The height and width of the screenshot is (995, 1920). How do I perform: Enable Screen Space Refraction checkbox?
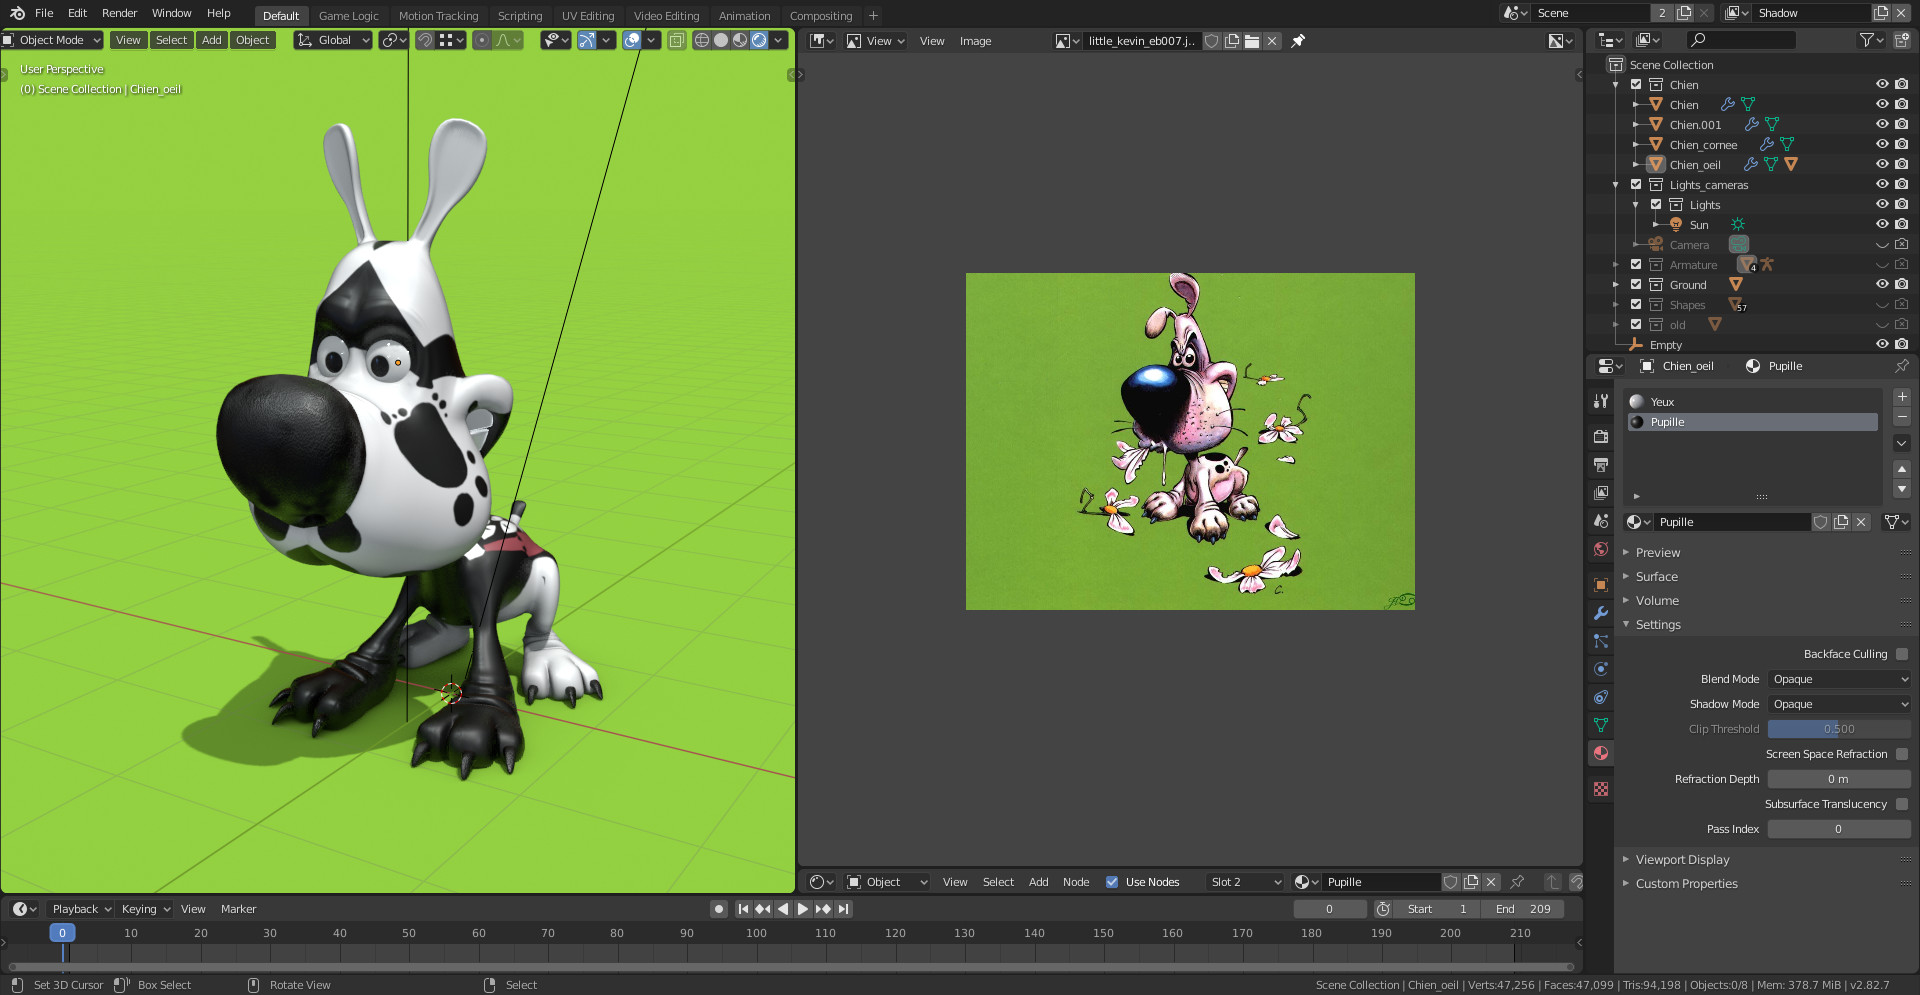1902,754
